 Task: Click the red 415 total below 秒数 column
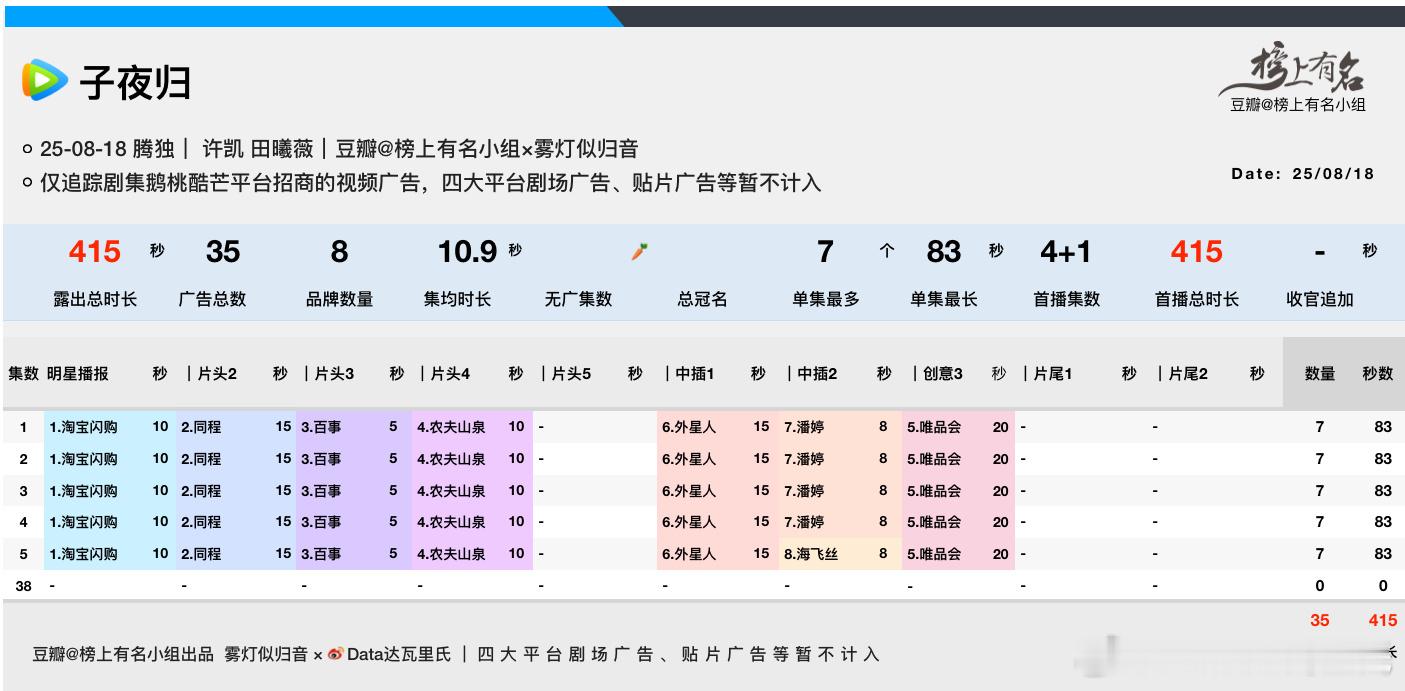(x=1383, y=620)
